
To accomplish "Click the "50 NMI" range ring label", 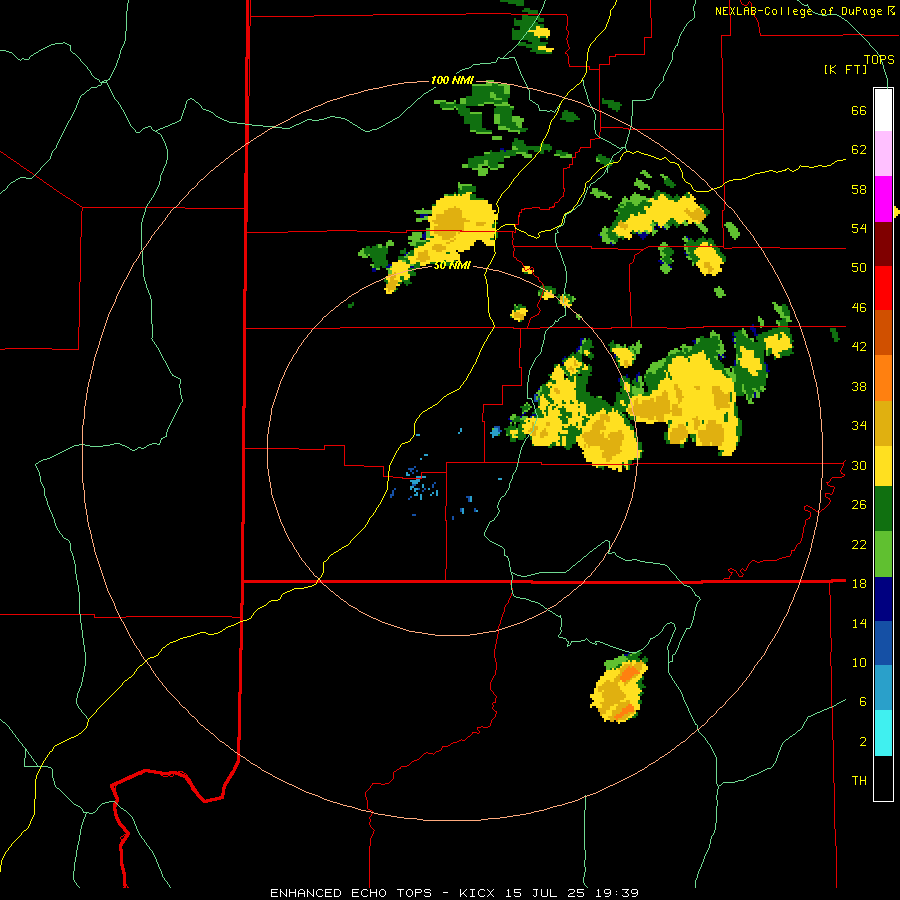I will click(x=452, y=265).
